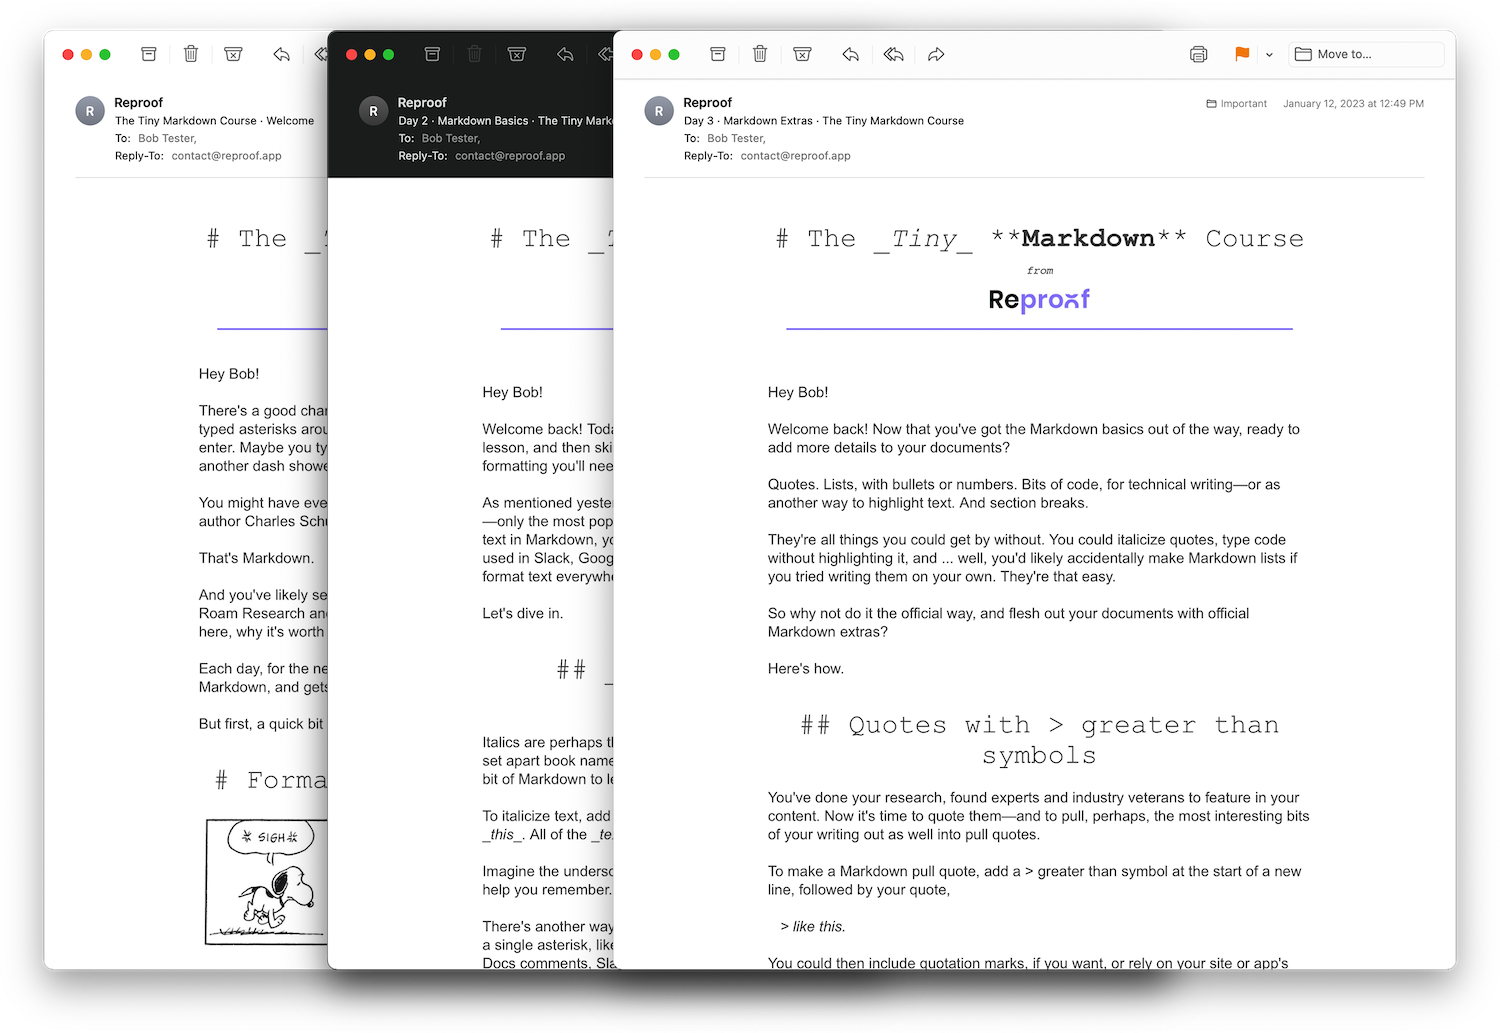Click the contact@reproof.app reply-to address

point(795,156)
